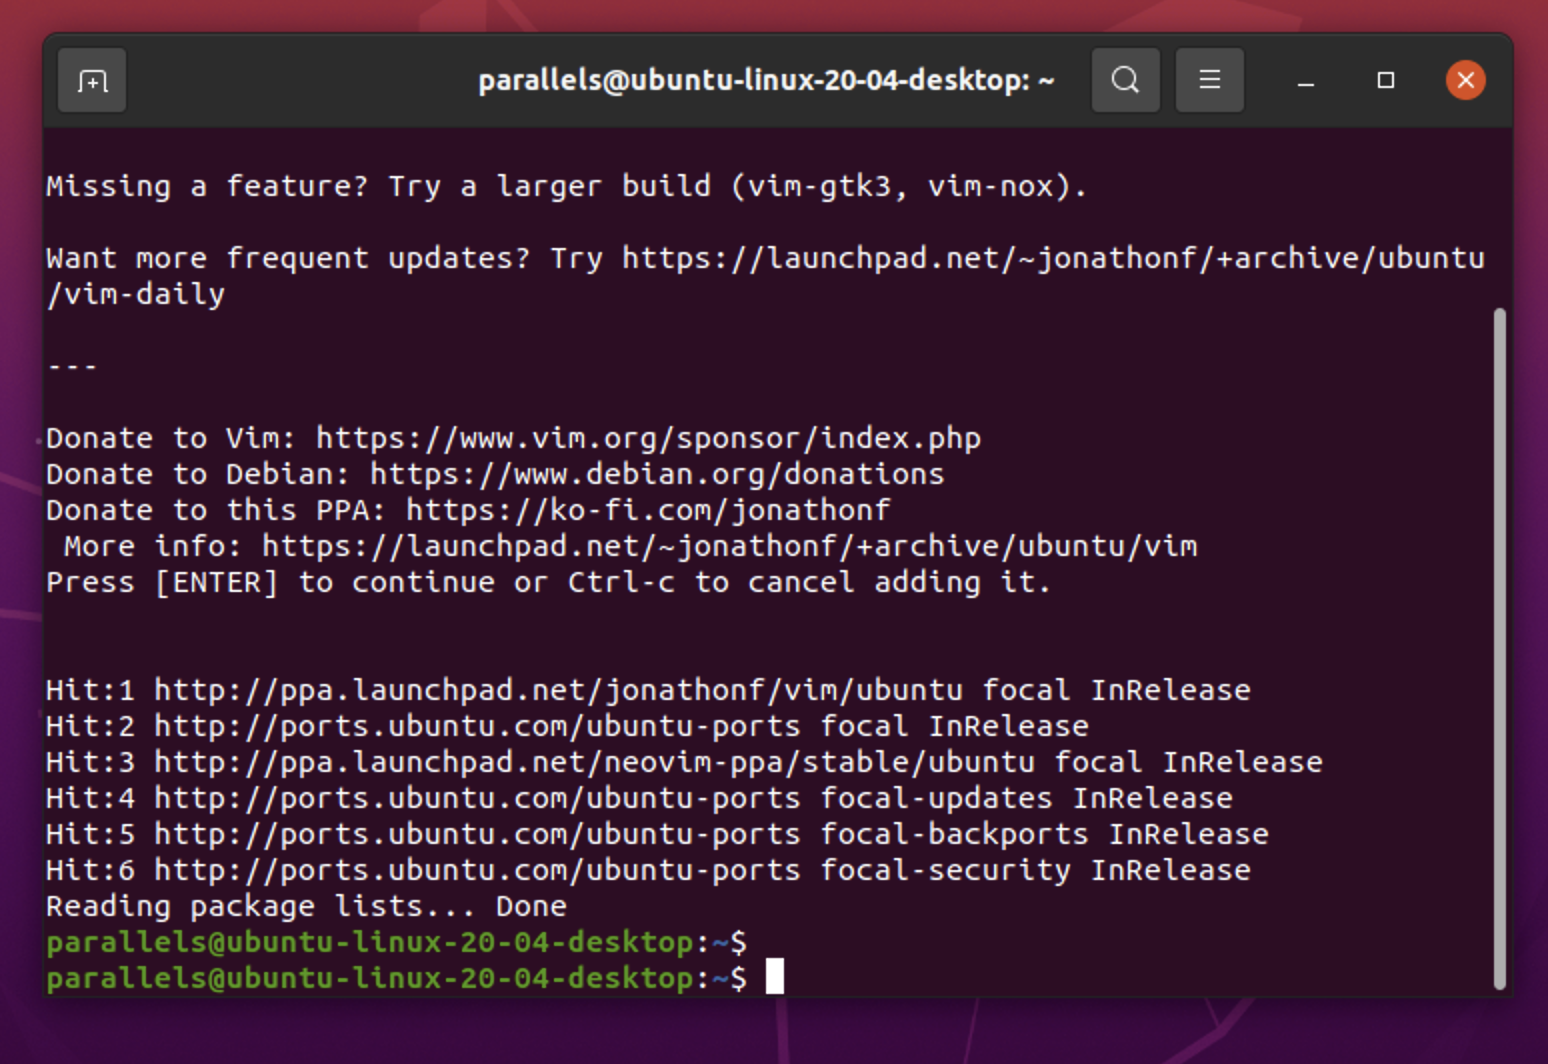
Task: Click the Hit:6 focal-security repository URL
Action: pyautogui.click(x=477, y=870)
